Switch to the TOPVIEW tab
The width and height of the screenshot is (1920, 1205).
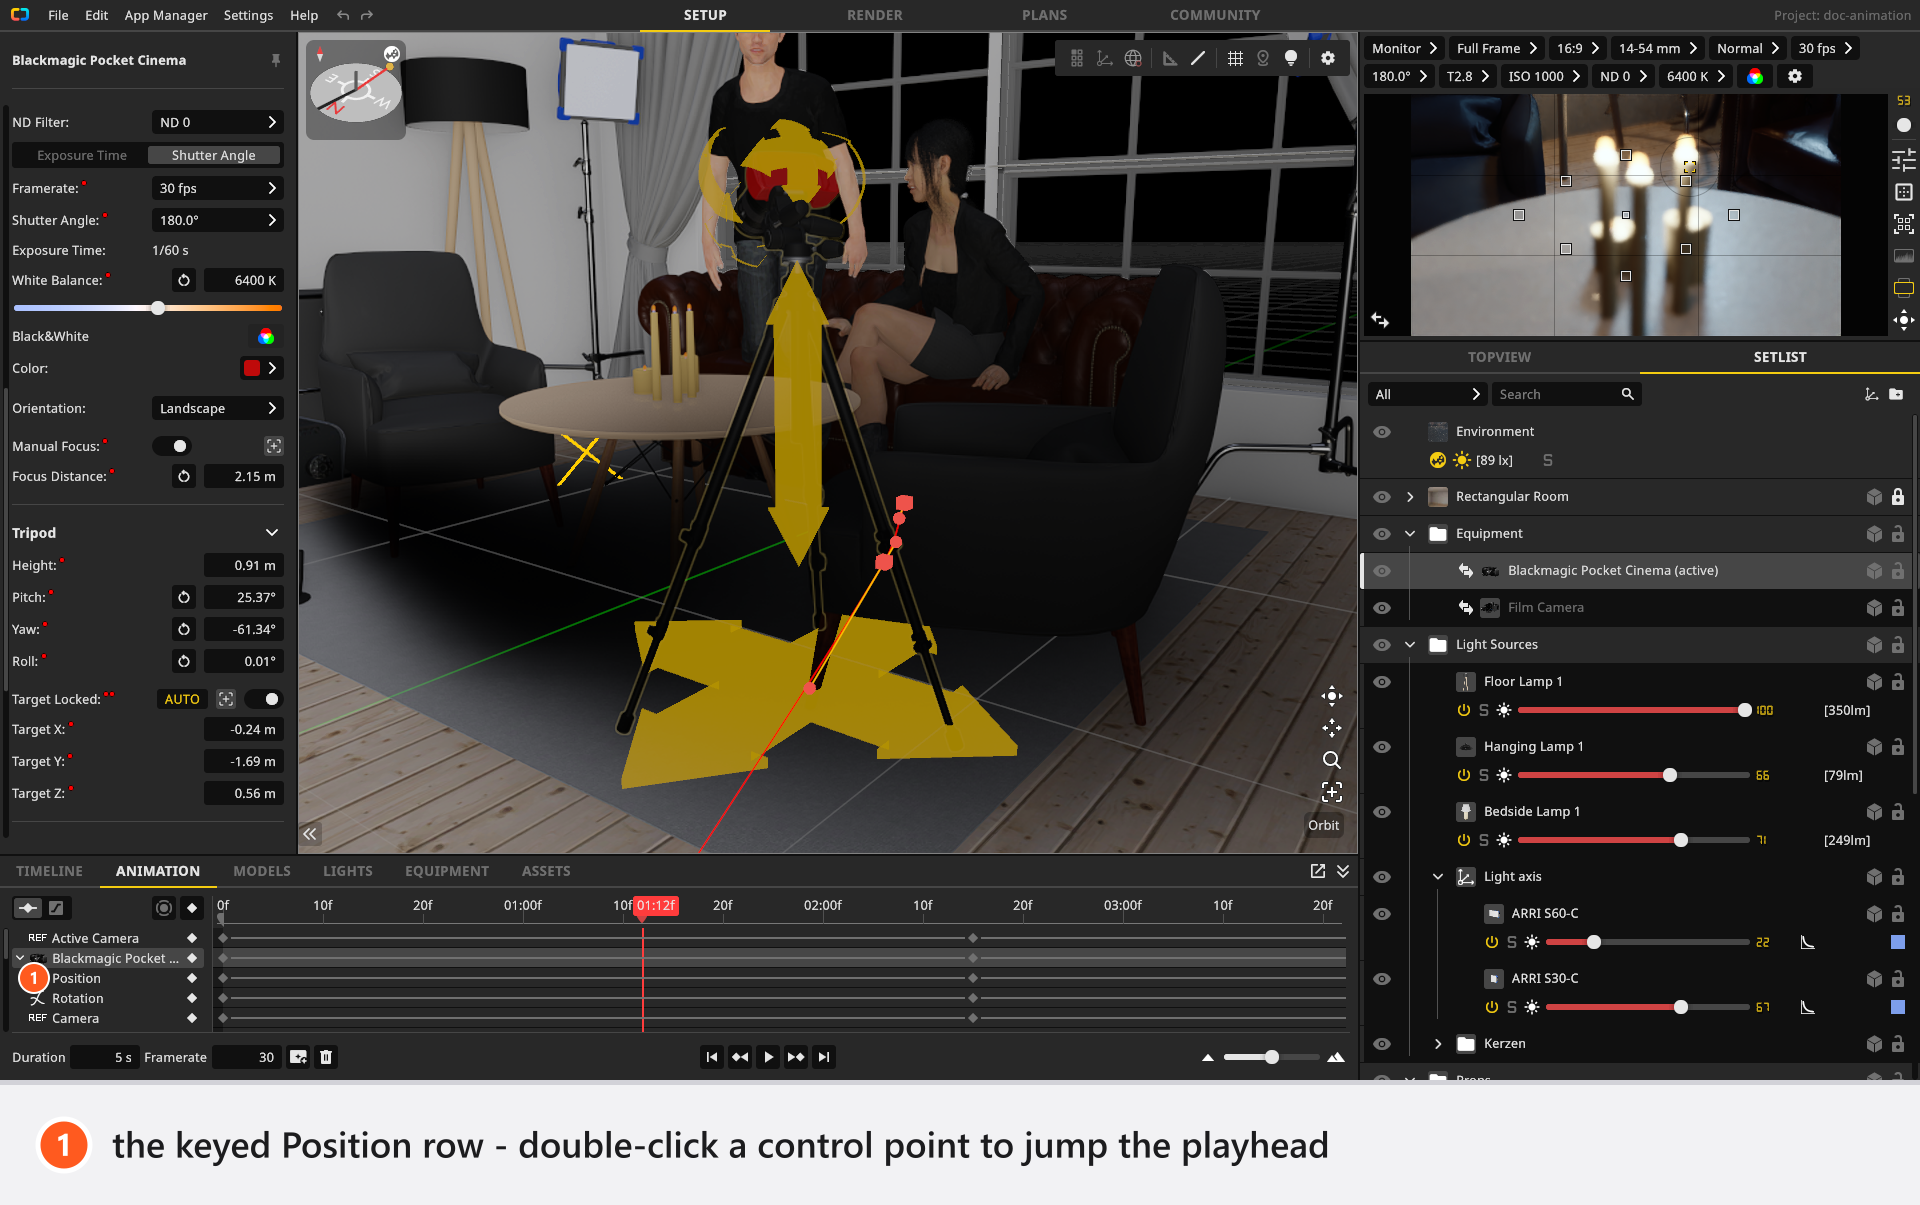point(1499,357)
